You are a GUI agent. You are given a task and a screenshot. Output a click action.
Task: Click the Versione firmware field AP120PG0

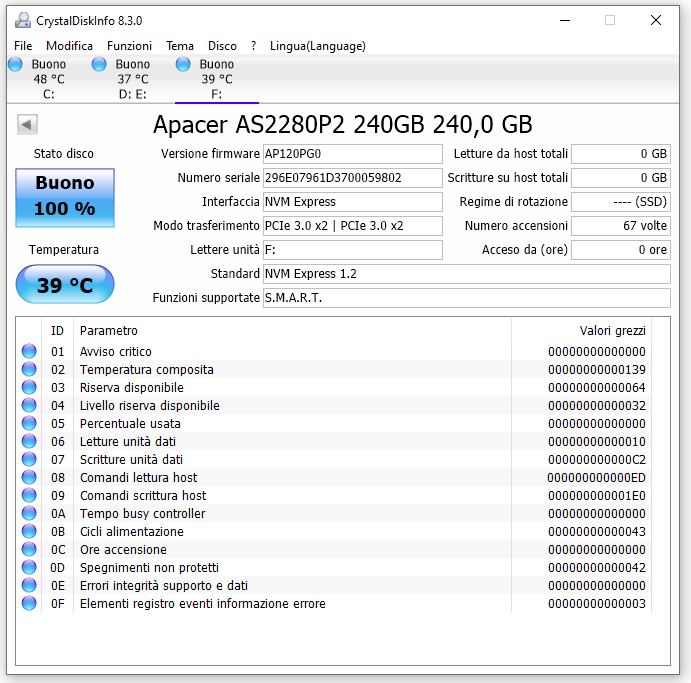click(353, 154)
